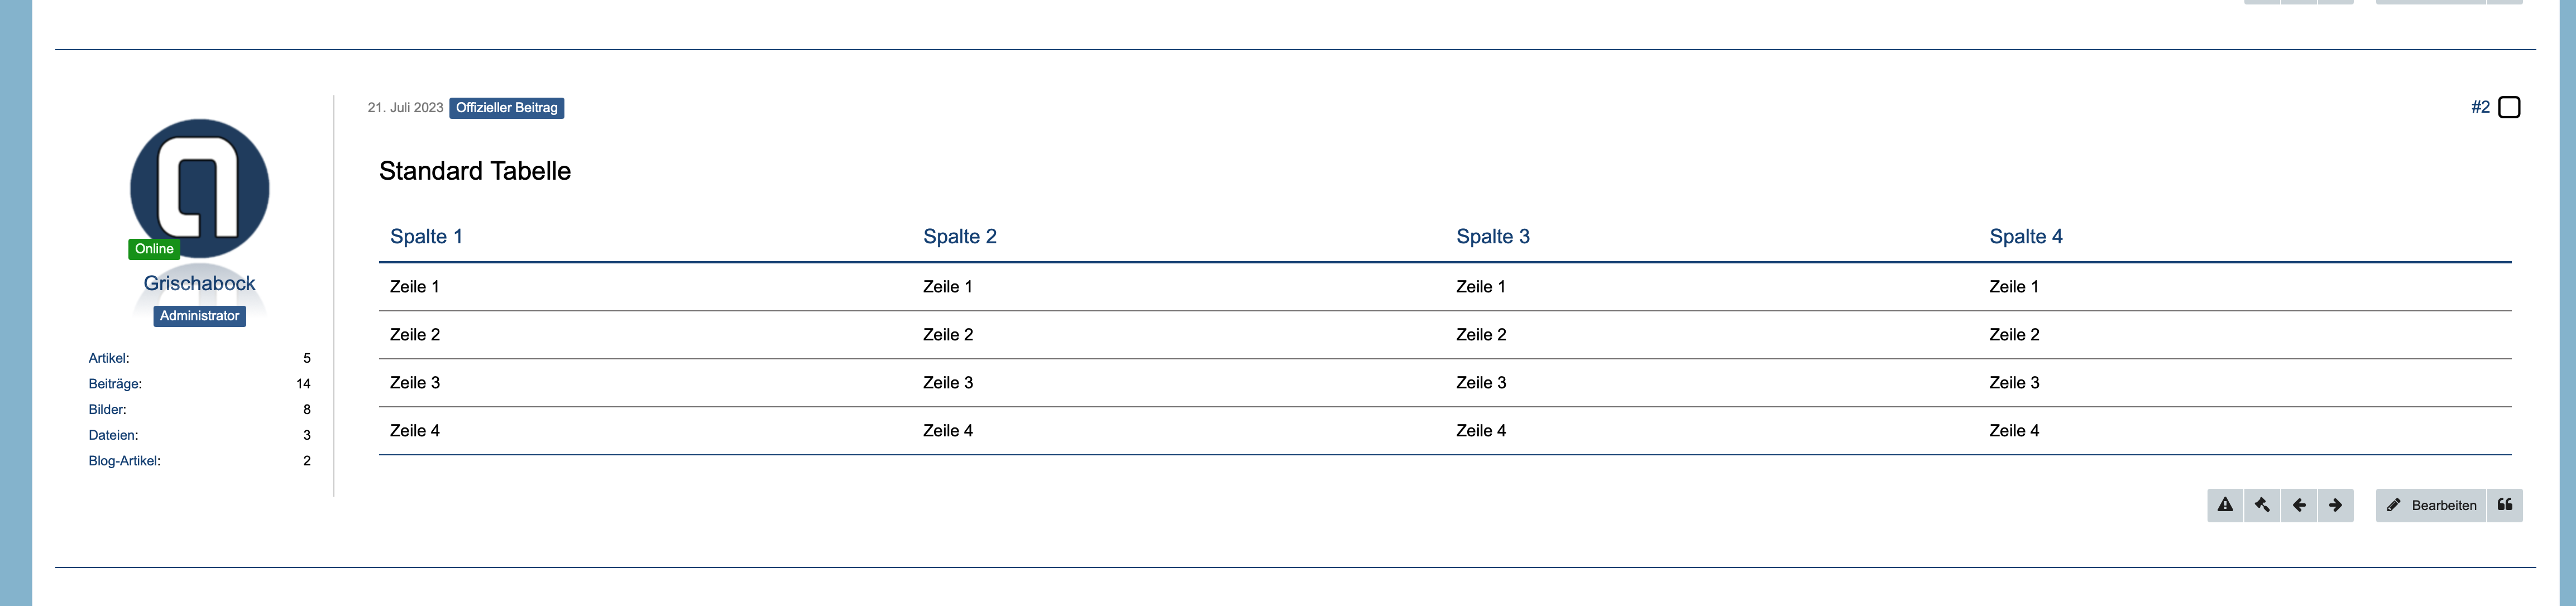Click the quote marks icon button

tap(2504, 505)
